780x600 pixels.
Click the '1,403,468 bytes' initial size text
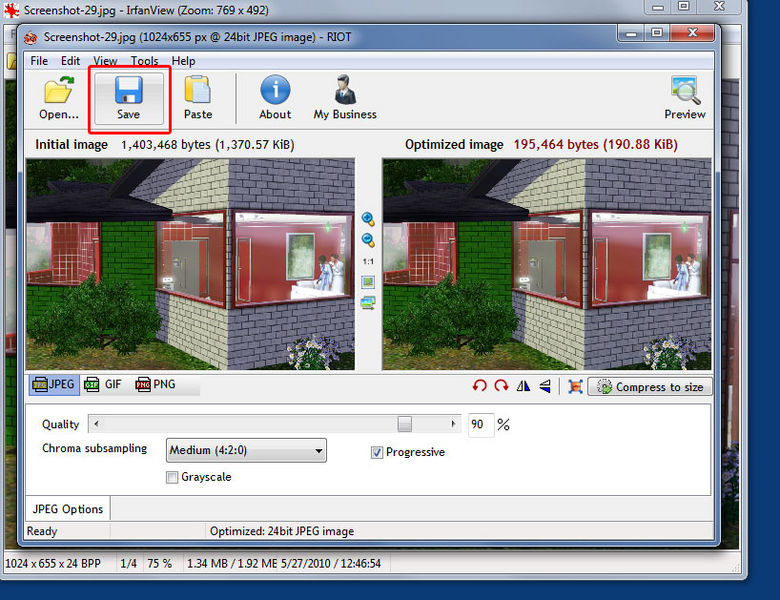click(x=166, y=145)
